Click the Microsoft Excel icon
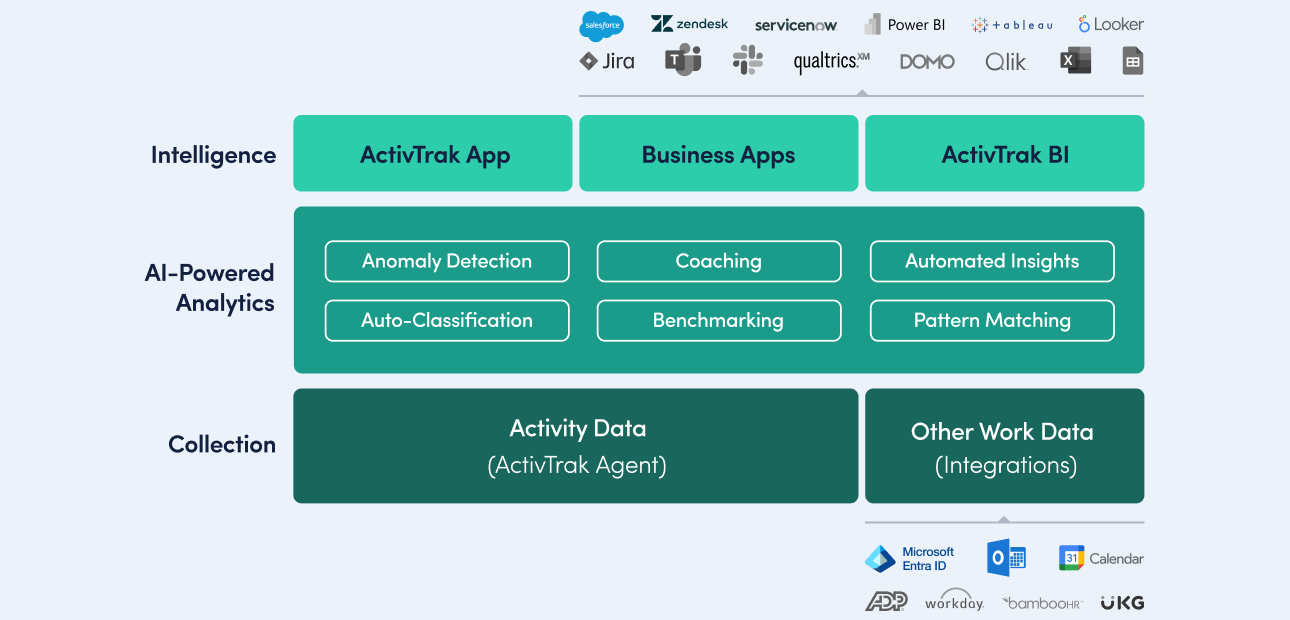1290x620 pixels. 1075,61
